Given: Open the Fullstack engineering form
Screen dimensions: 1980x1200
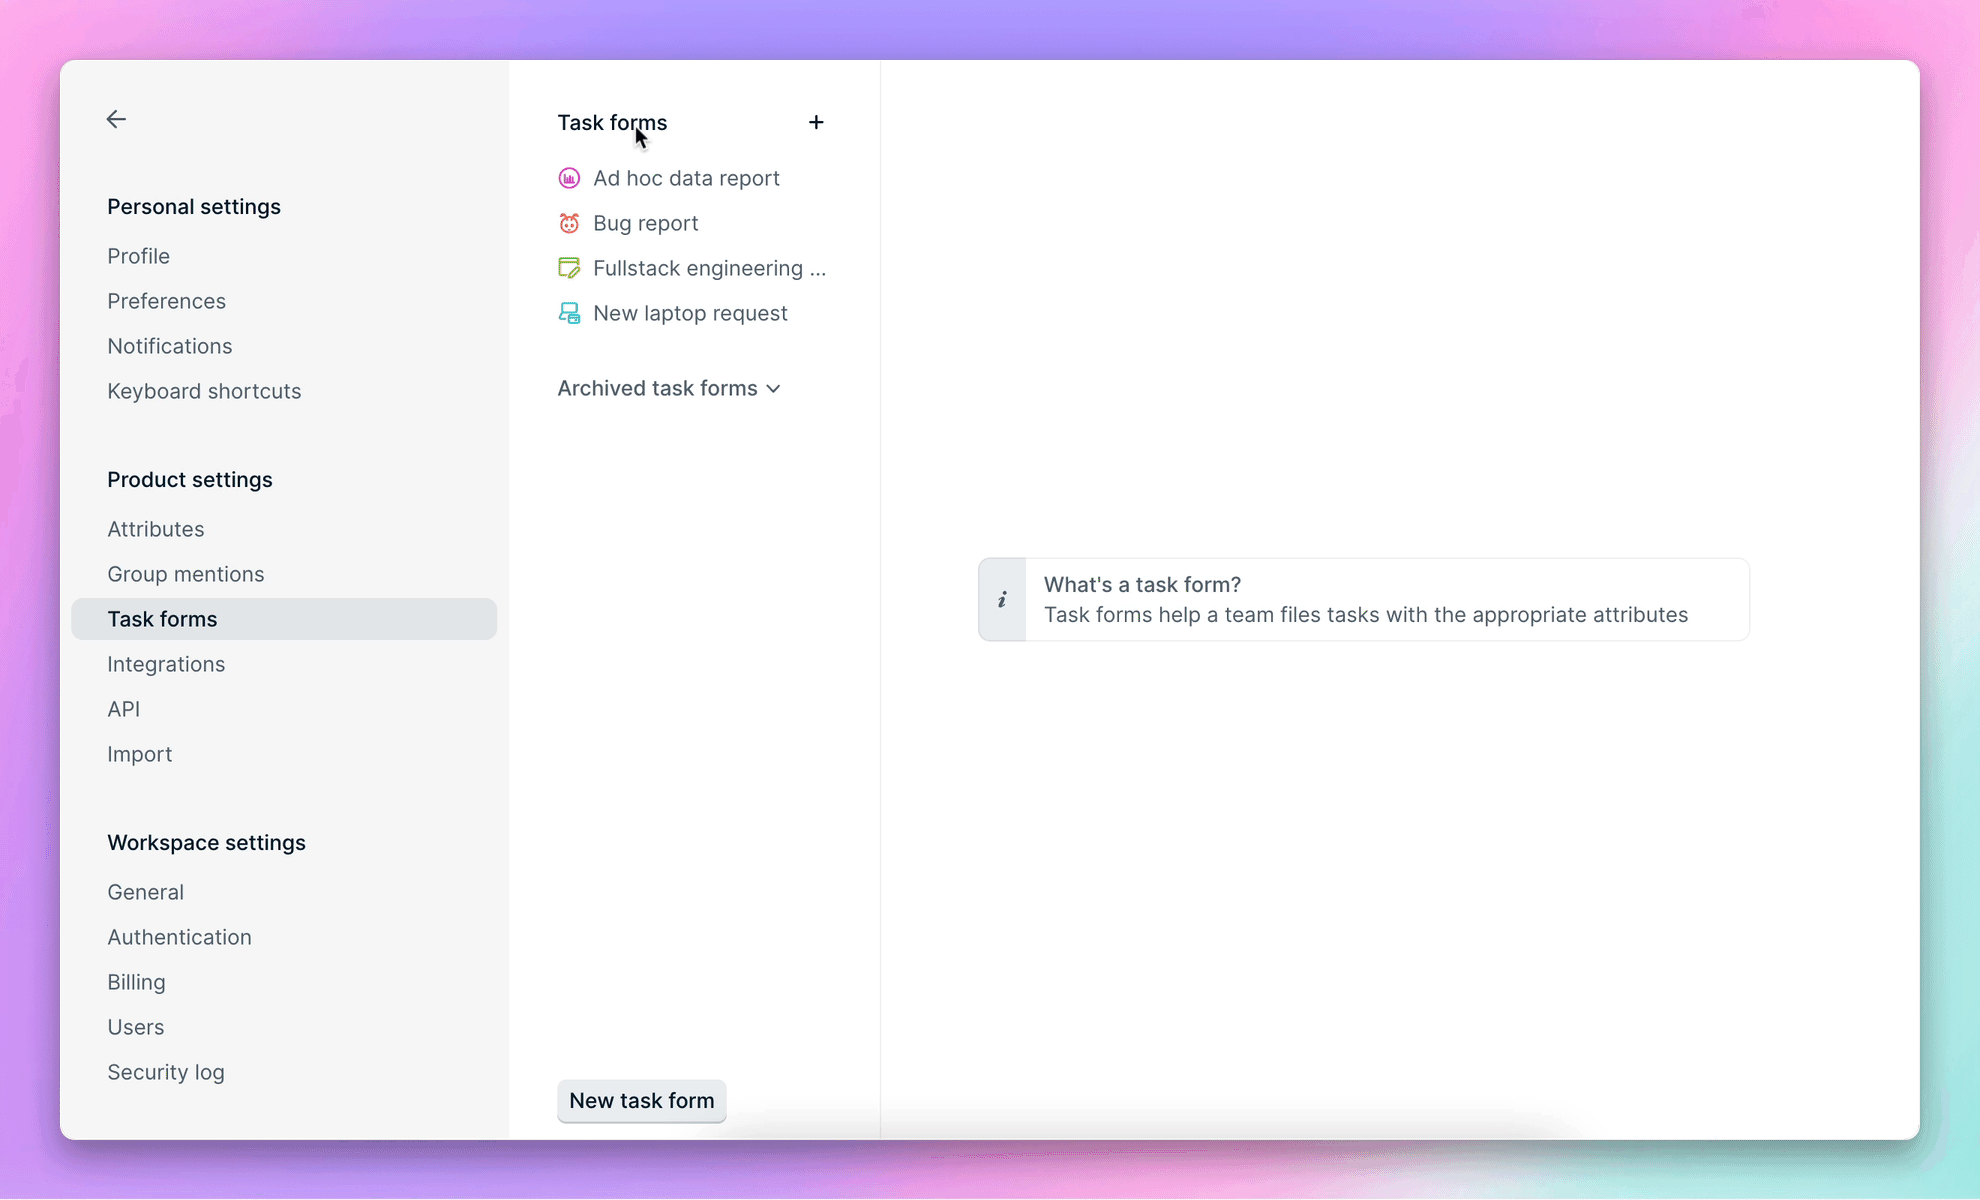Looking at the screenshot, I should pyautogui.click(x=709, y=268).
